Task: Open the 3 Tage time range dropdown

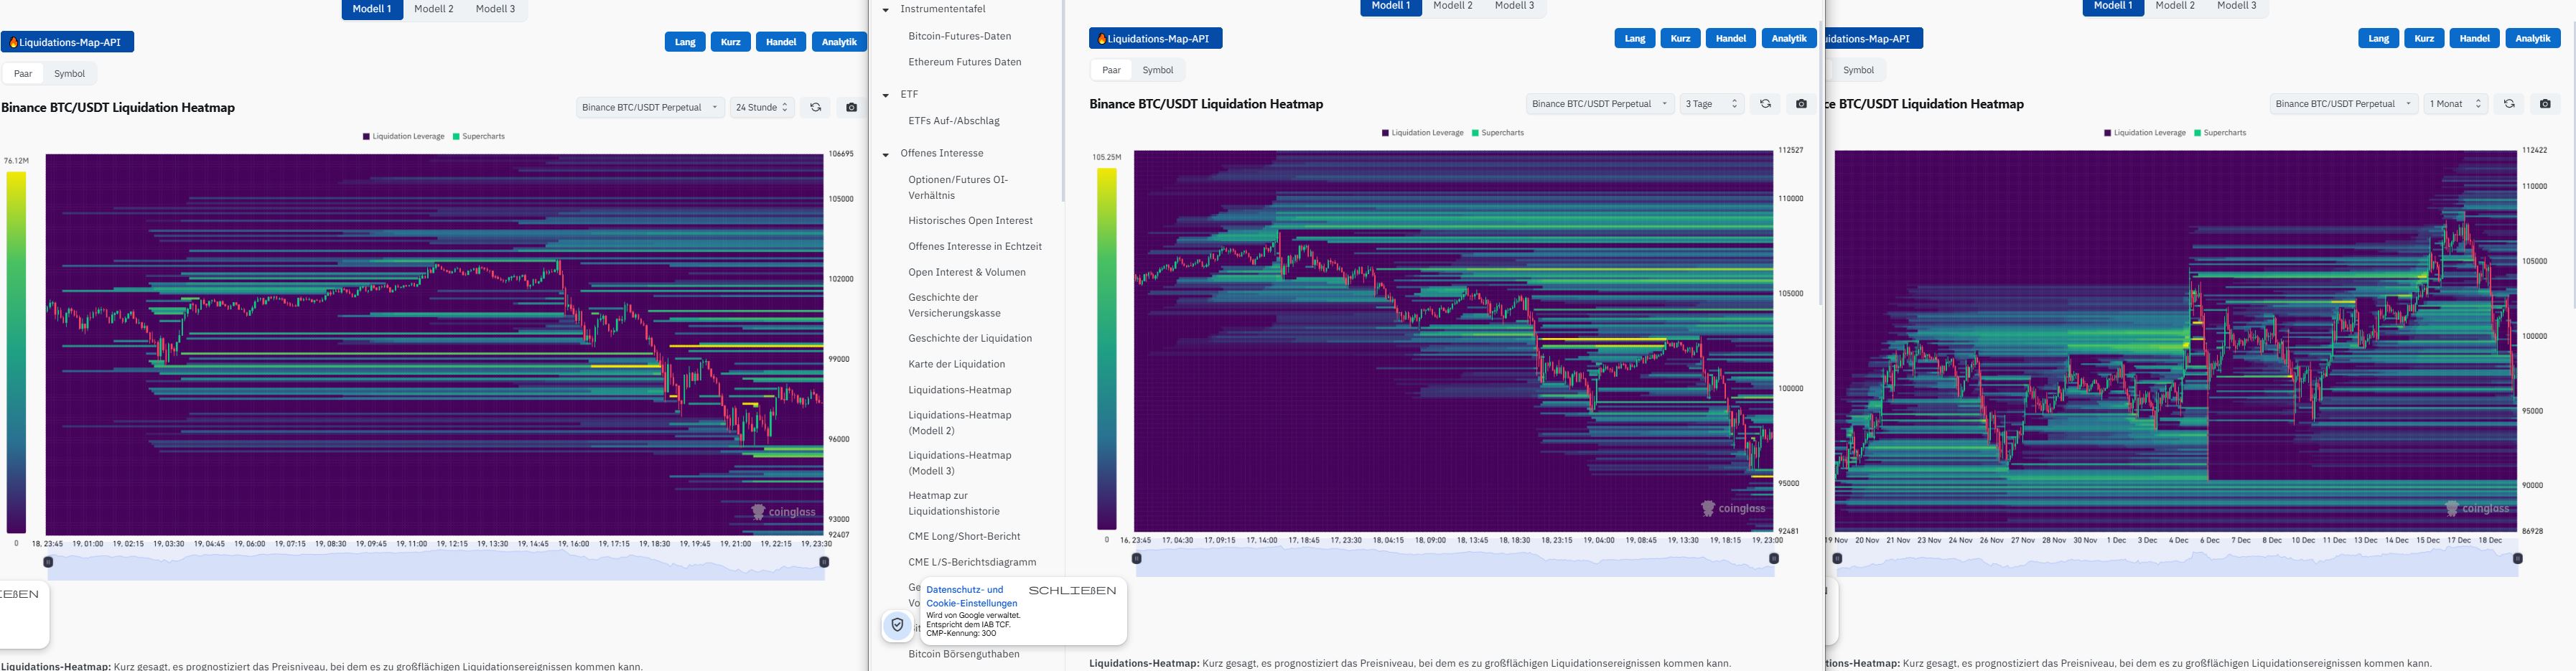Action: [x=1712, y=103]
